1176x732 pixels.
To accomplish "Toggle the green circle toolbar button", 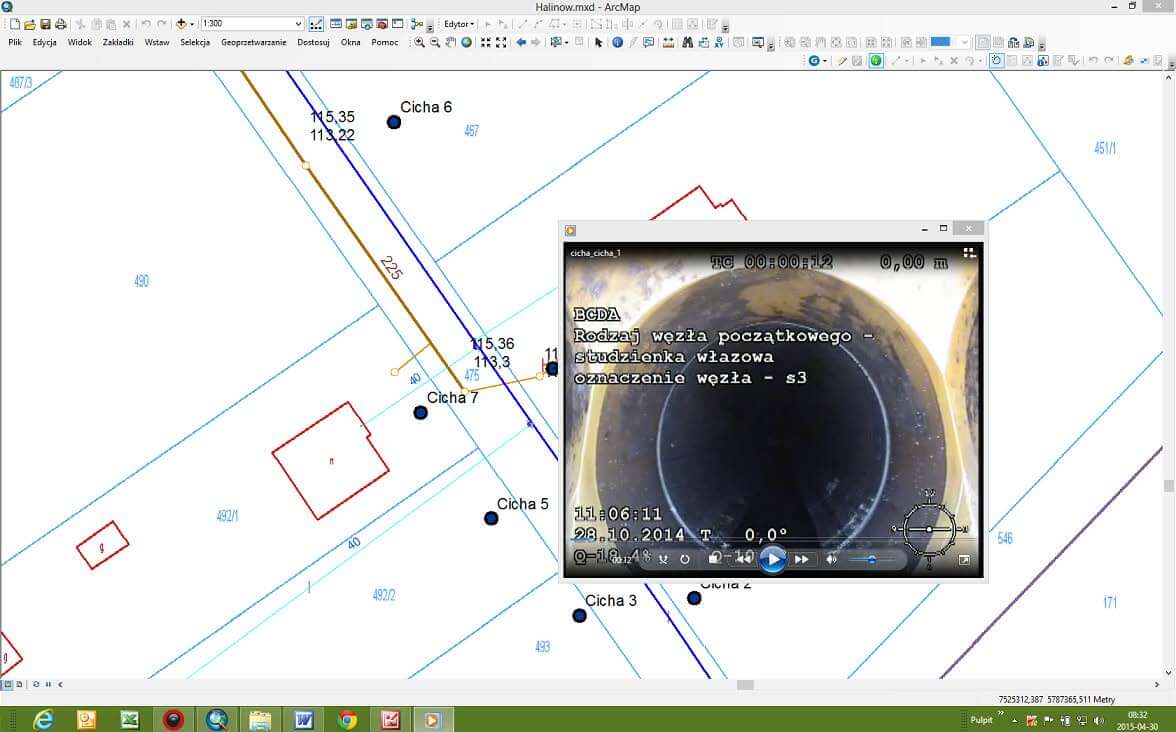I will point(876,61).
